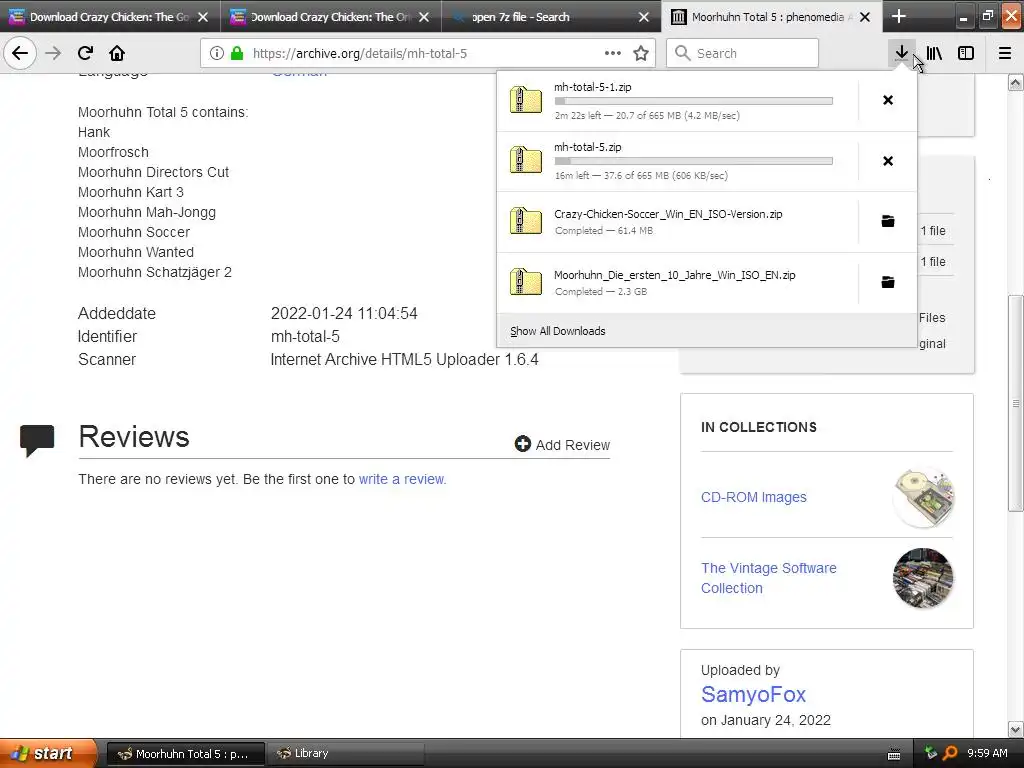Cancel the mh-total-5.zip download
The height and width of the screenshot is (768, 1024).
tap(888, 161)
